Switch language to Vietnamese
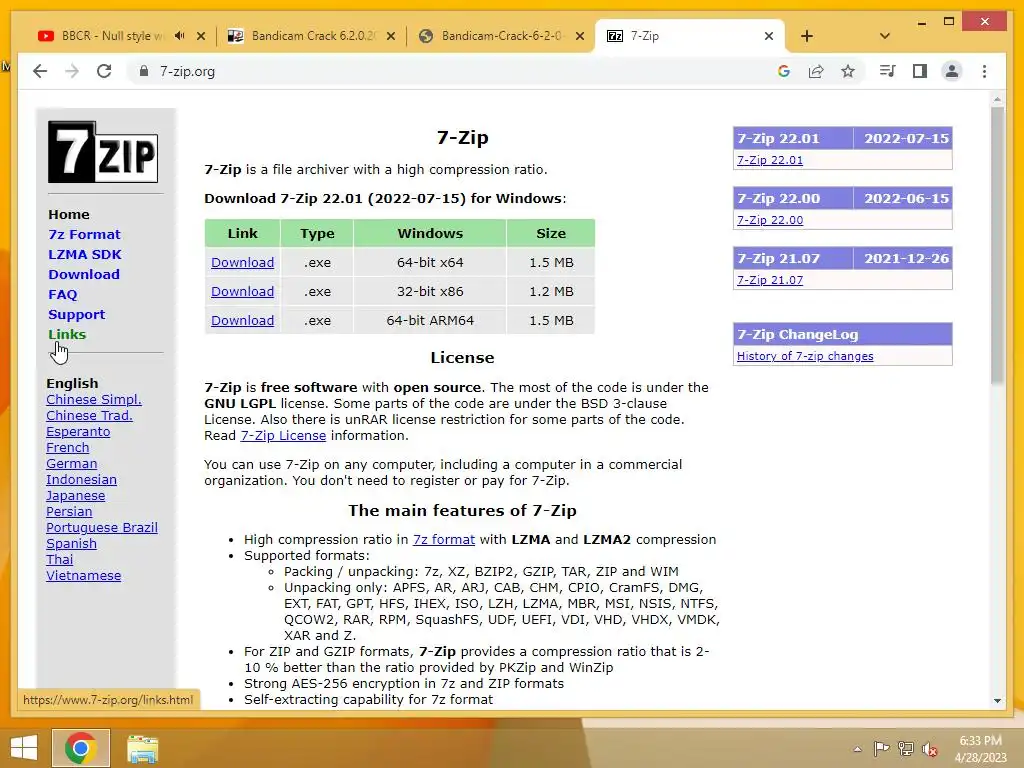 (83, 575)
